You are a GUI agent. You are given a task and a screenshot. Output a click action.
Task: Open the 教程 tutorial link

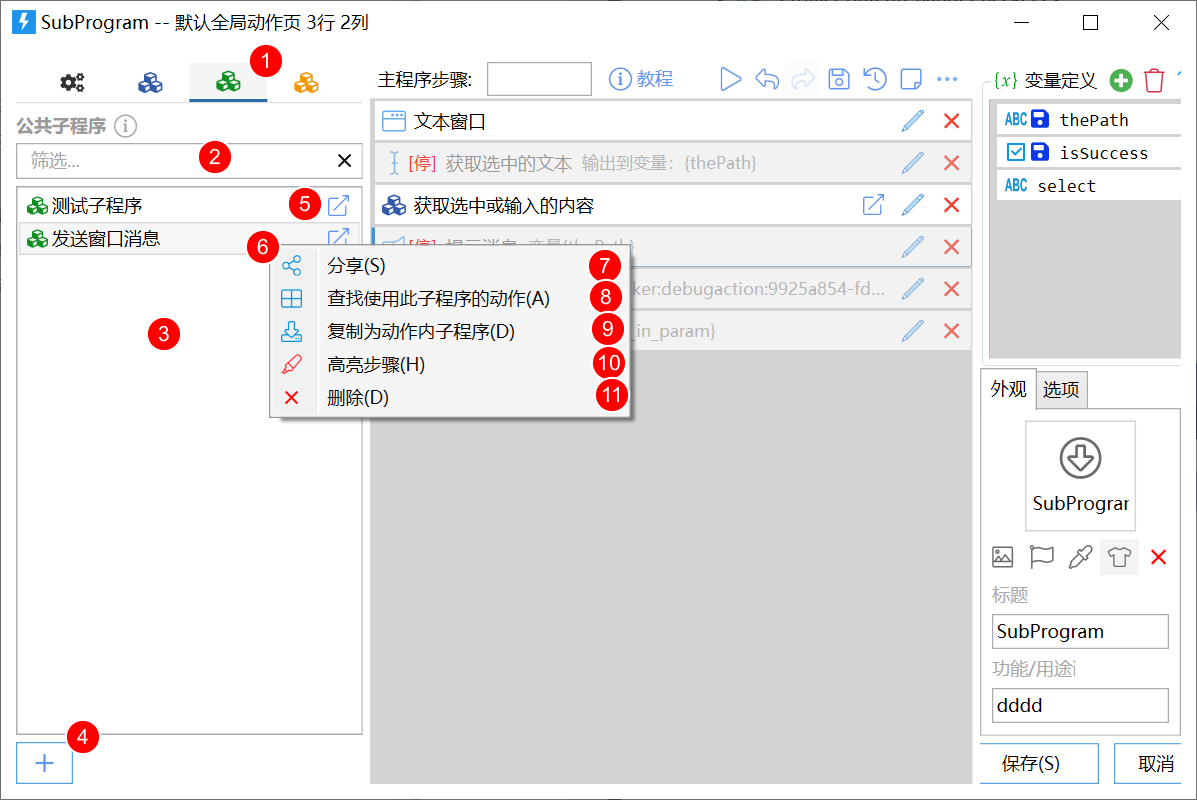point(641,79)
